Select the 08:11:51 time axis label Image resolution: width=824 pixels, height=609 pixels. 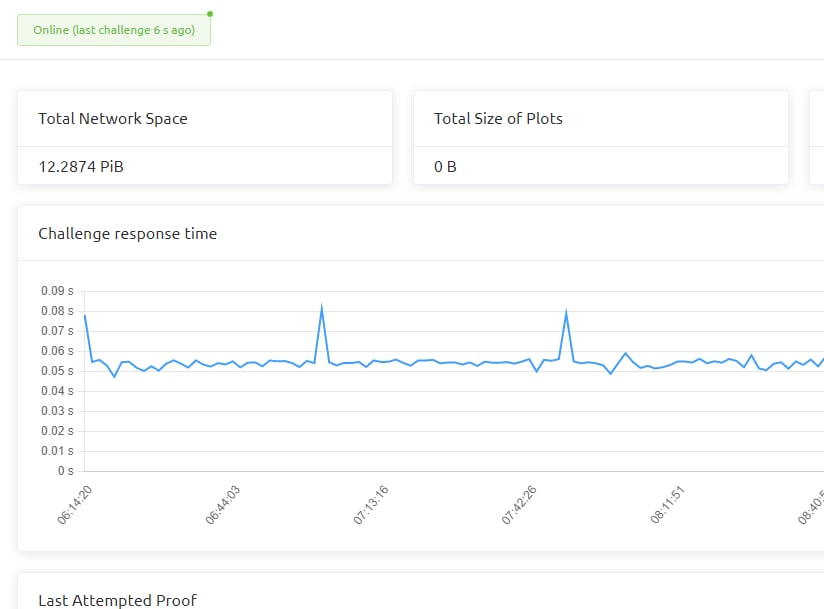(667, 505)
